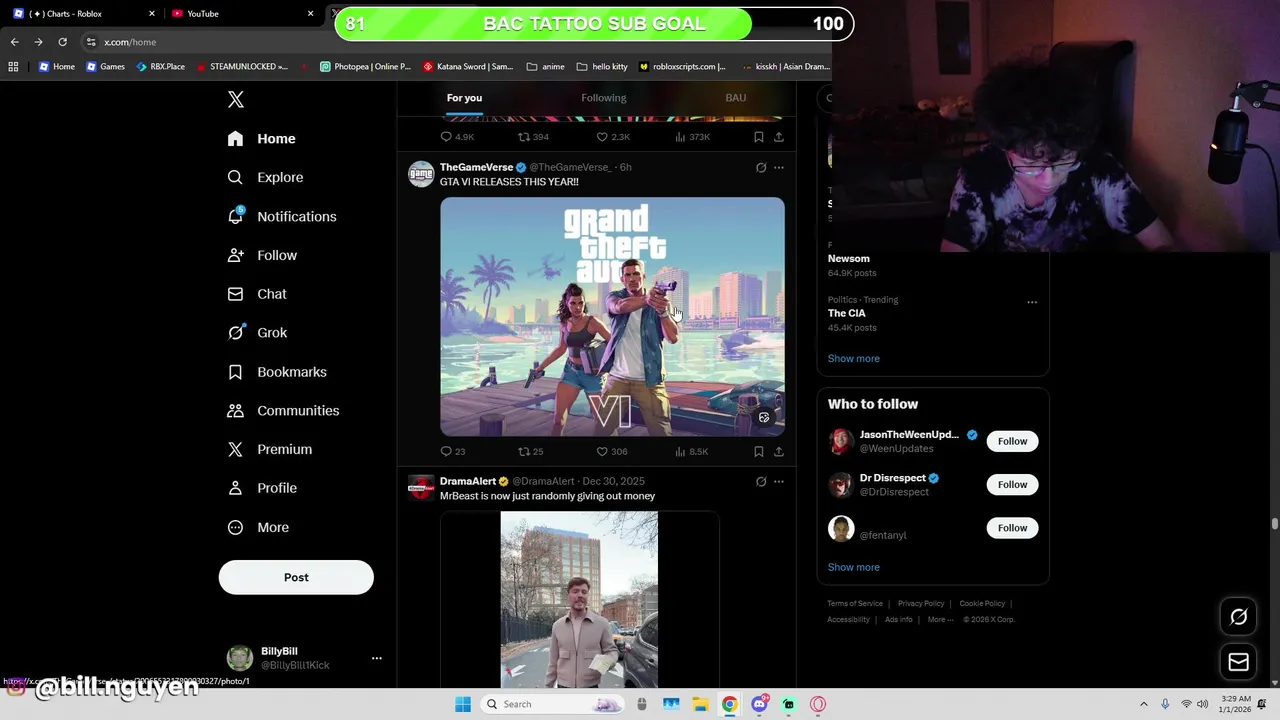Open floating messages envelope button
1280x720 pixels.
pyautogui.click(x=1238, y=662)
